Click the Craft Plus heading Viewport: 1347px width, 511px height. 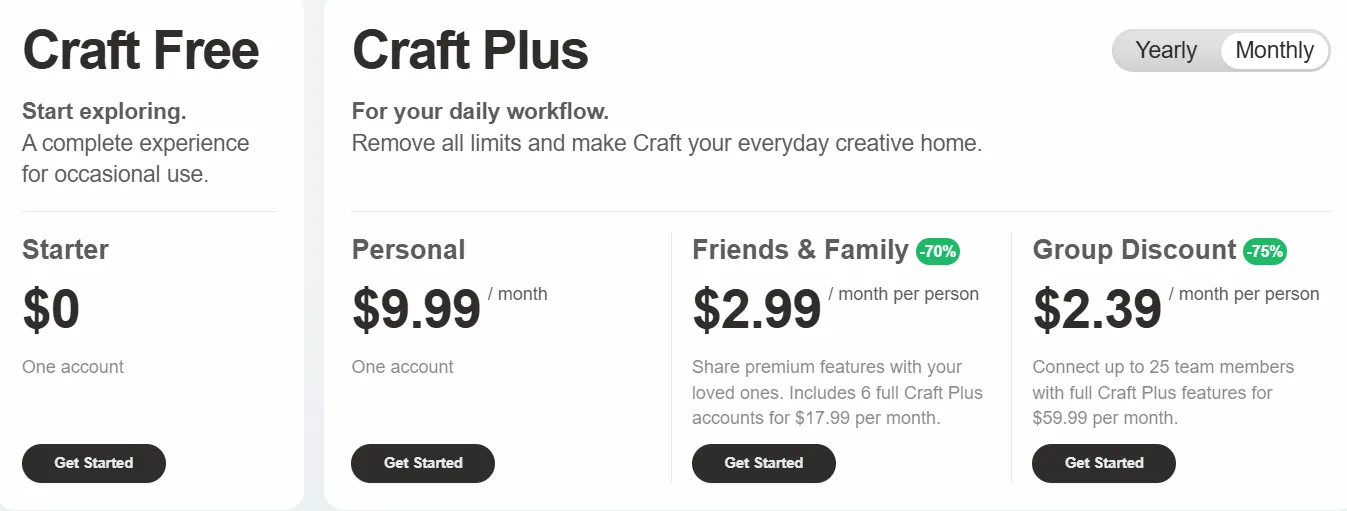tap(470, 50)
